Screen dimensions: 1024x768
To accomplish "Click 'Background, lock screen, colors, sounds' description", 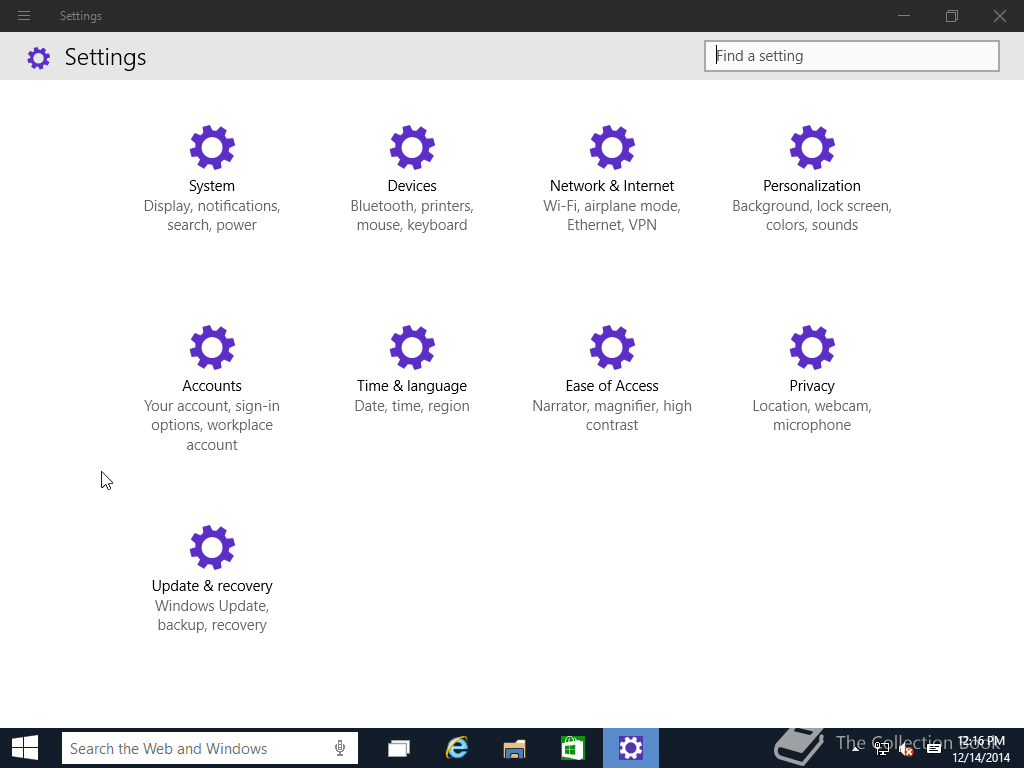I will point(812,216).
